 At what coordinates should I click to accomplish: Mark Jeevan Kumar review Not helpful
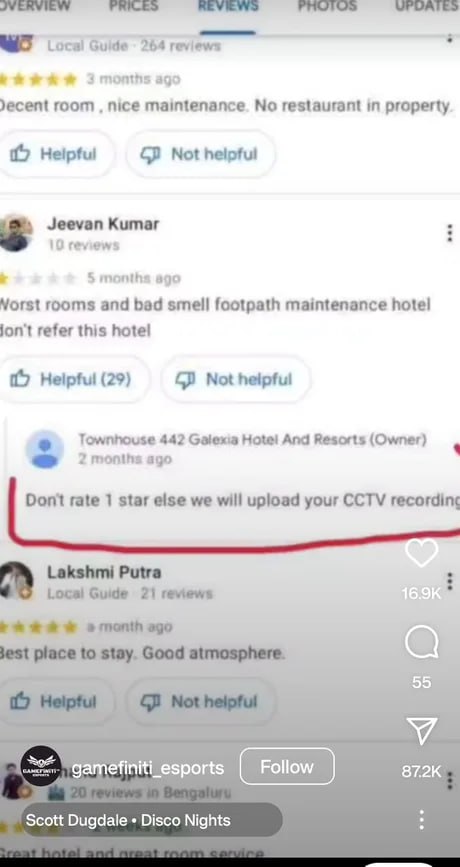(236, 379)
